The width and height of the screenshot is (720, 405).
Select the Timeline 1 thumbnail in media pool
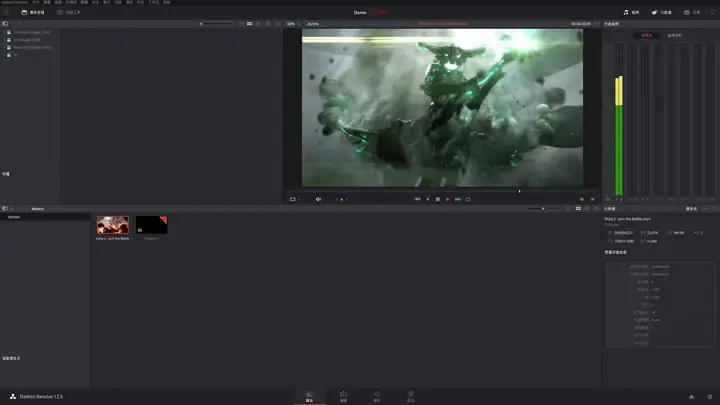pos(152,225)
